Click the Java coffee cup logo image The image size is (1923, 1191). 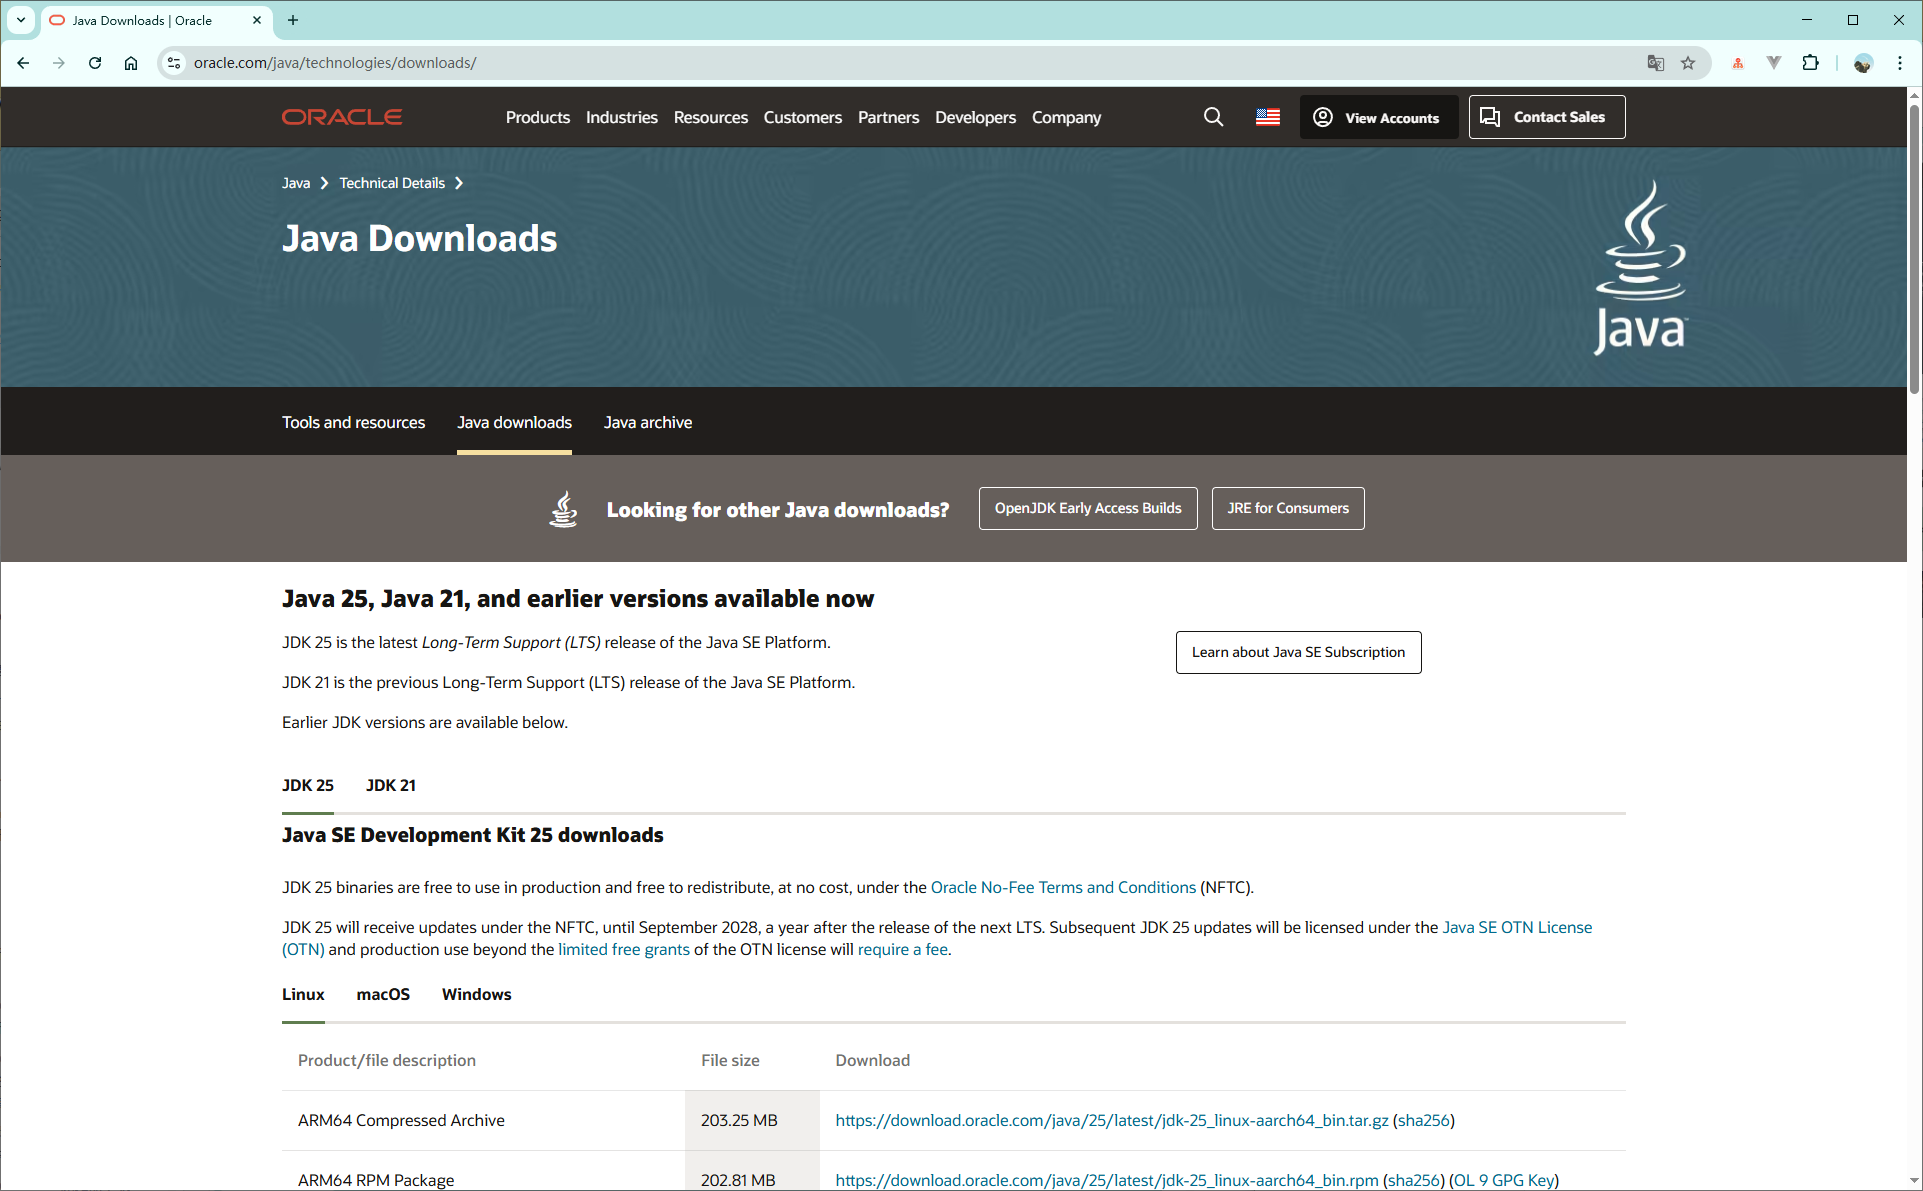click(1640, 264)
